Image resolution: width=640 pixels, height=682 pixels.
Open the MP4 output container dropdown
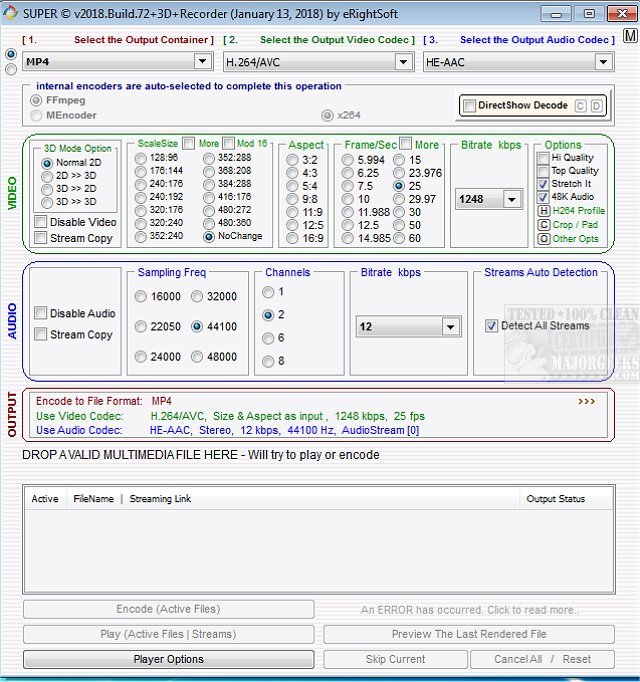click(202, 62)
